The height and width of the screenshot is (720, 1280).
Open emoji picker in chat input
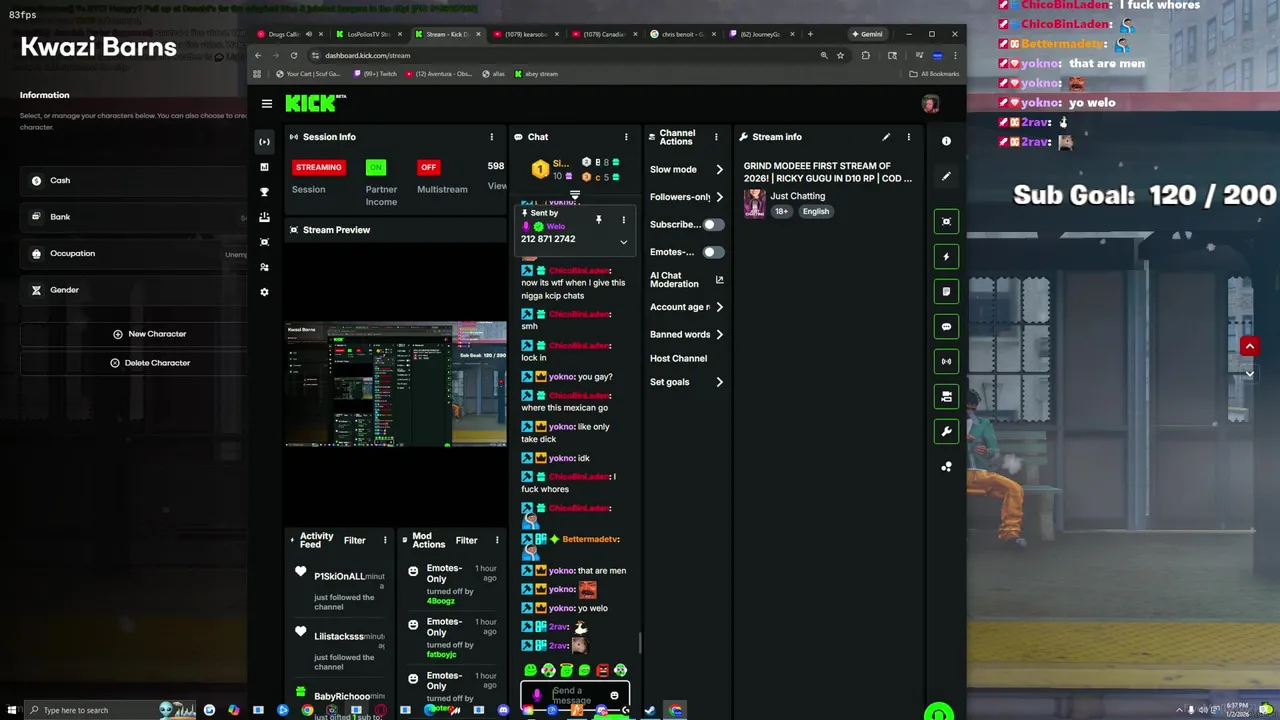(x=614, y=695)
